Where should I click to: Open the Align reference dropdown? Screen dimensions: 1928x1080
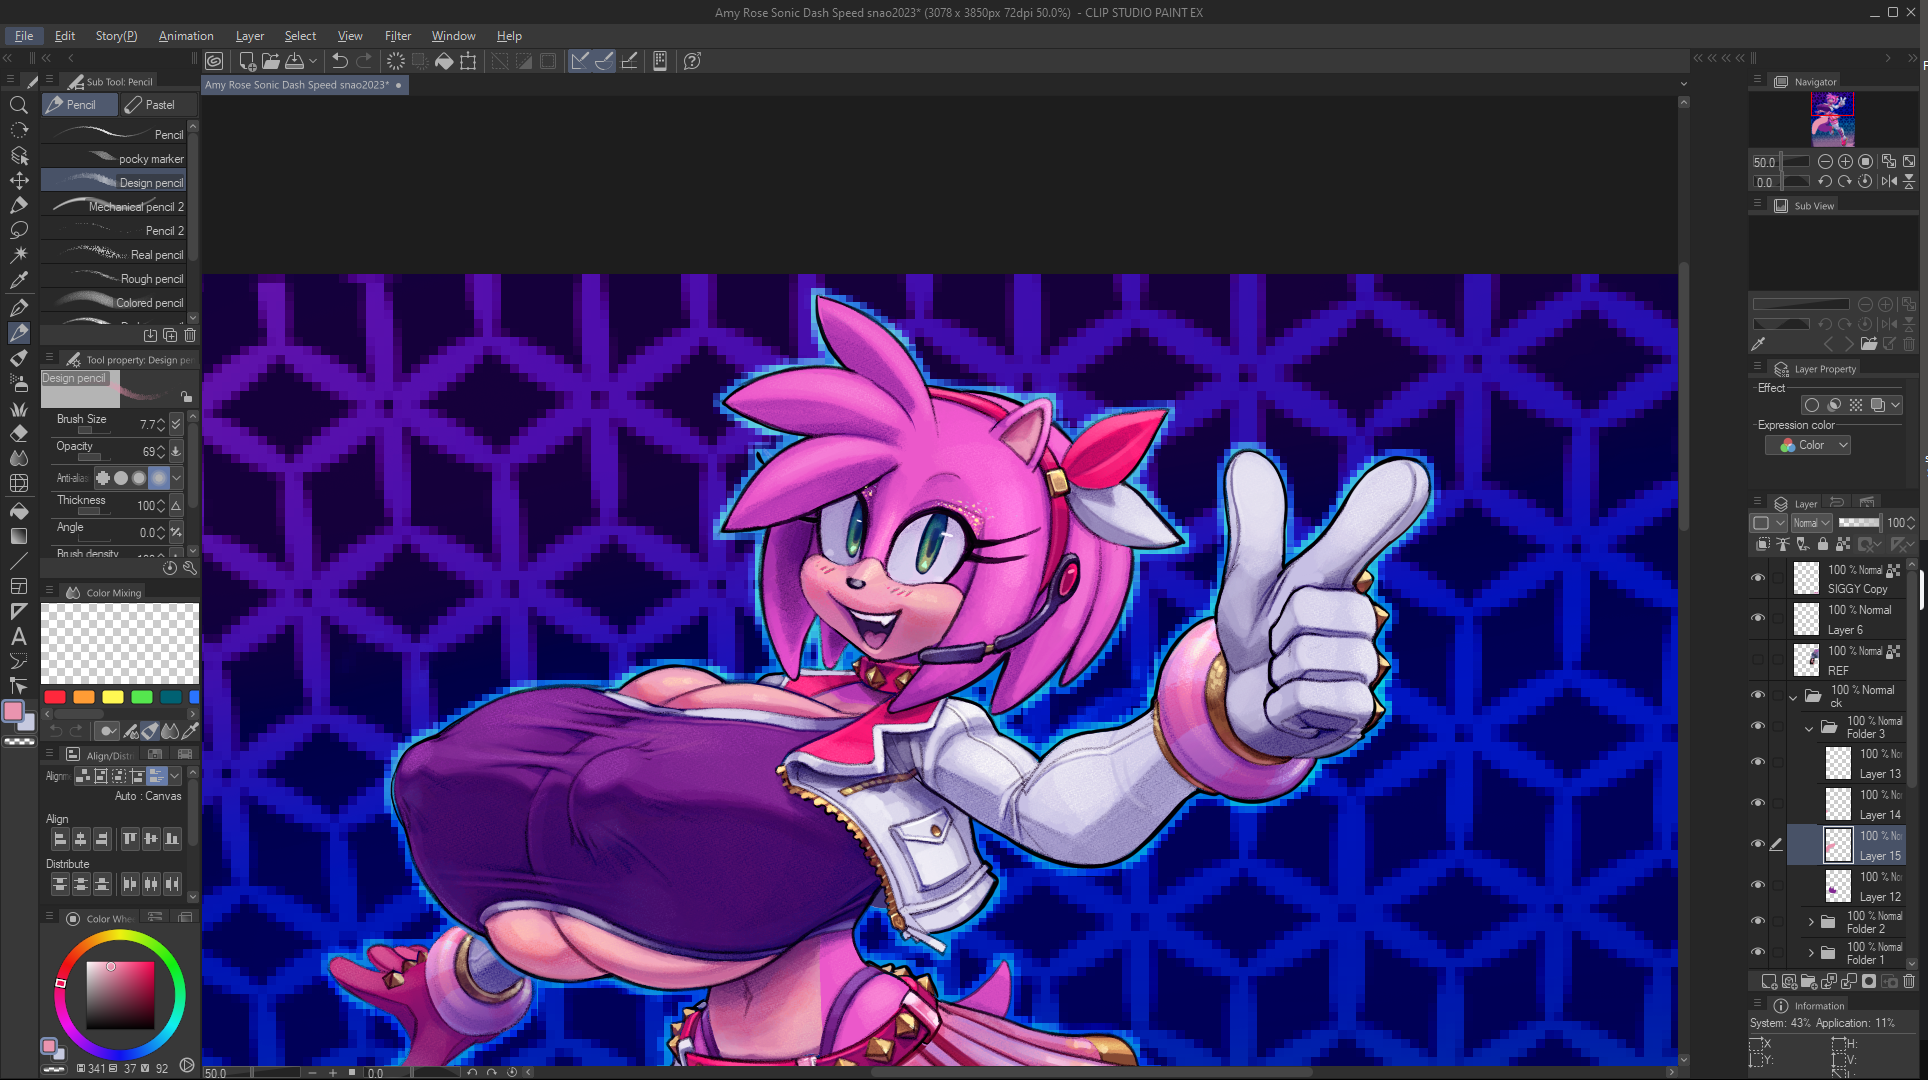coord(175,776)
